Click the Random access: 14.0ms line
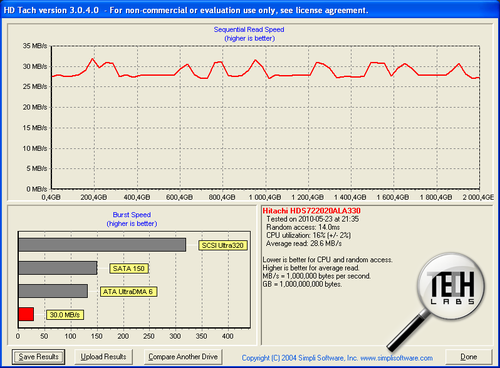 pyautogui.click(x=303, y=227)
